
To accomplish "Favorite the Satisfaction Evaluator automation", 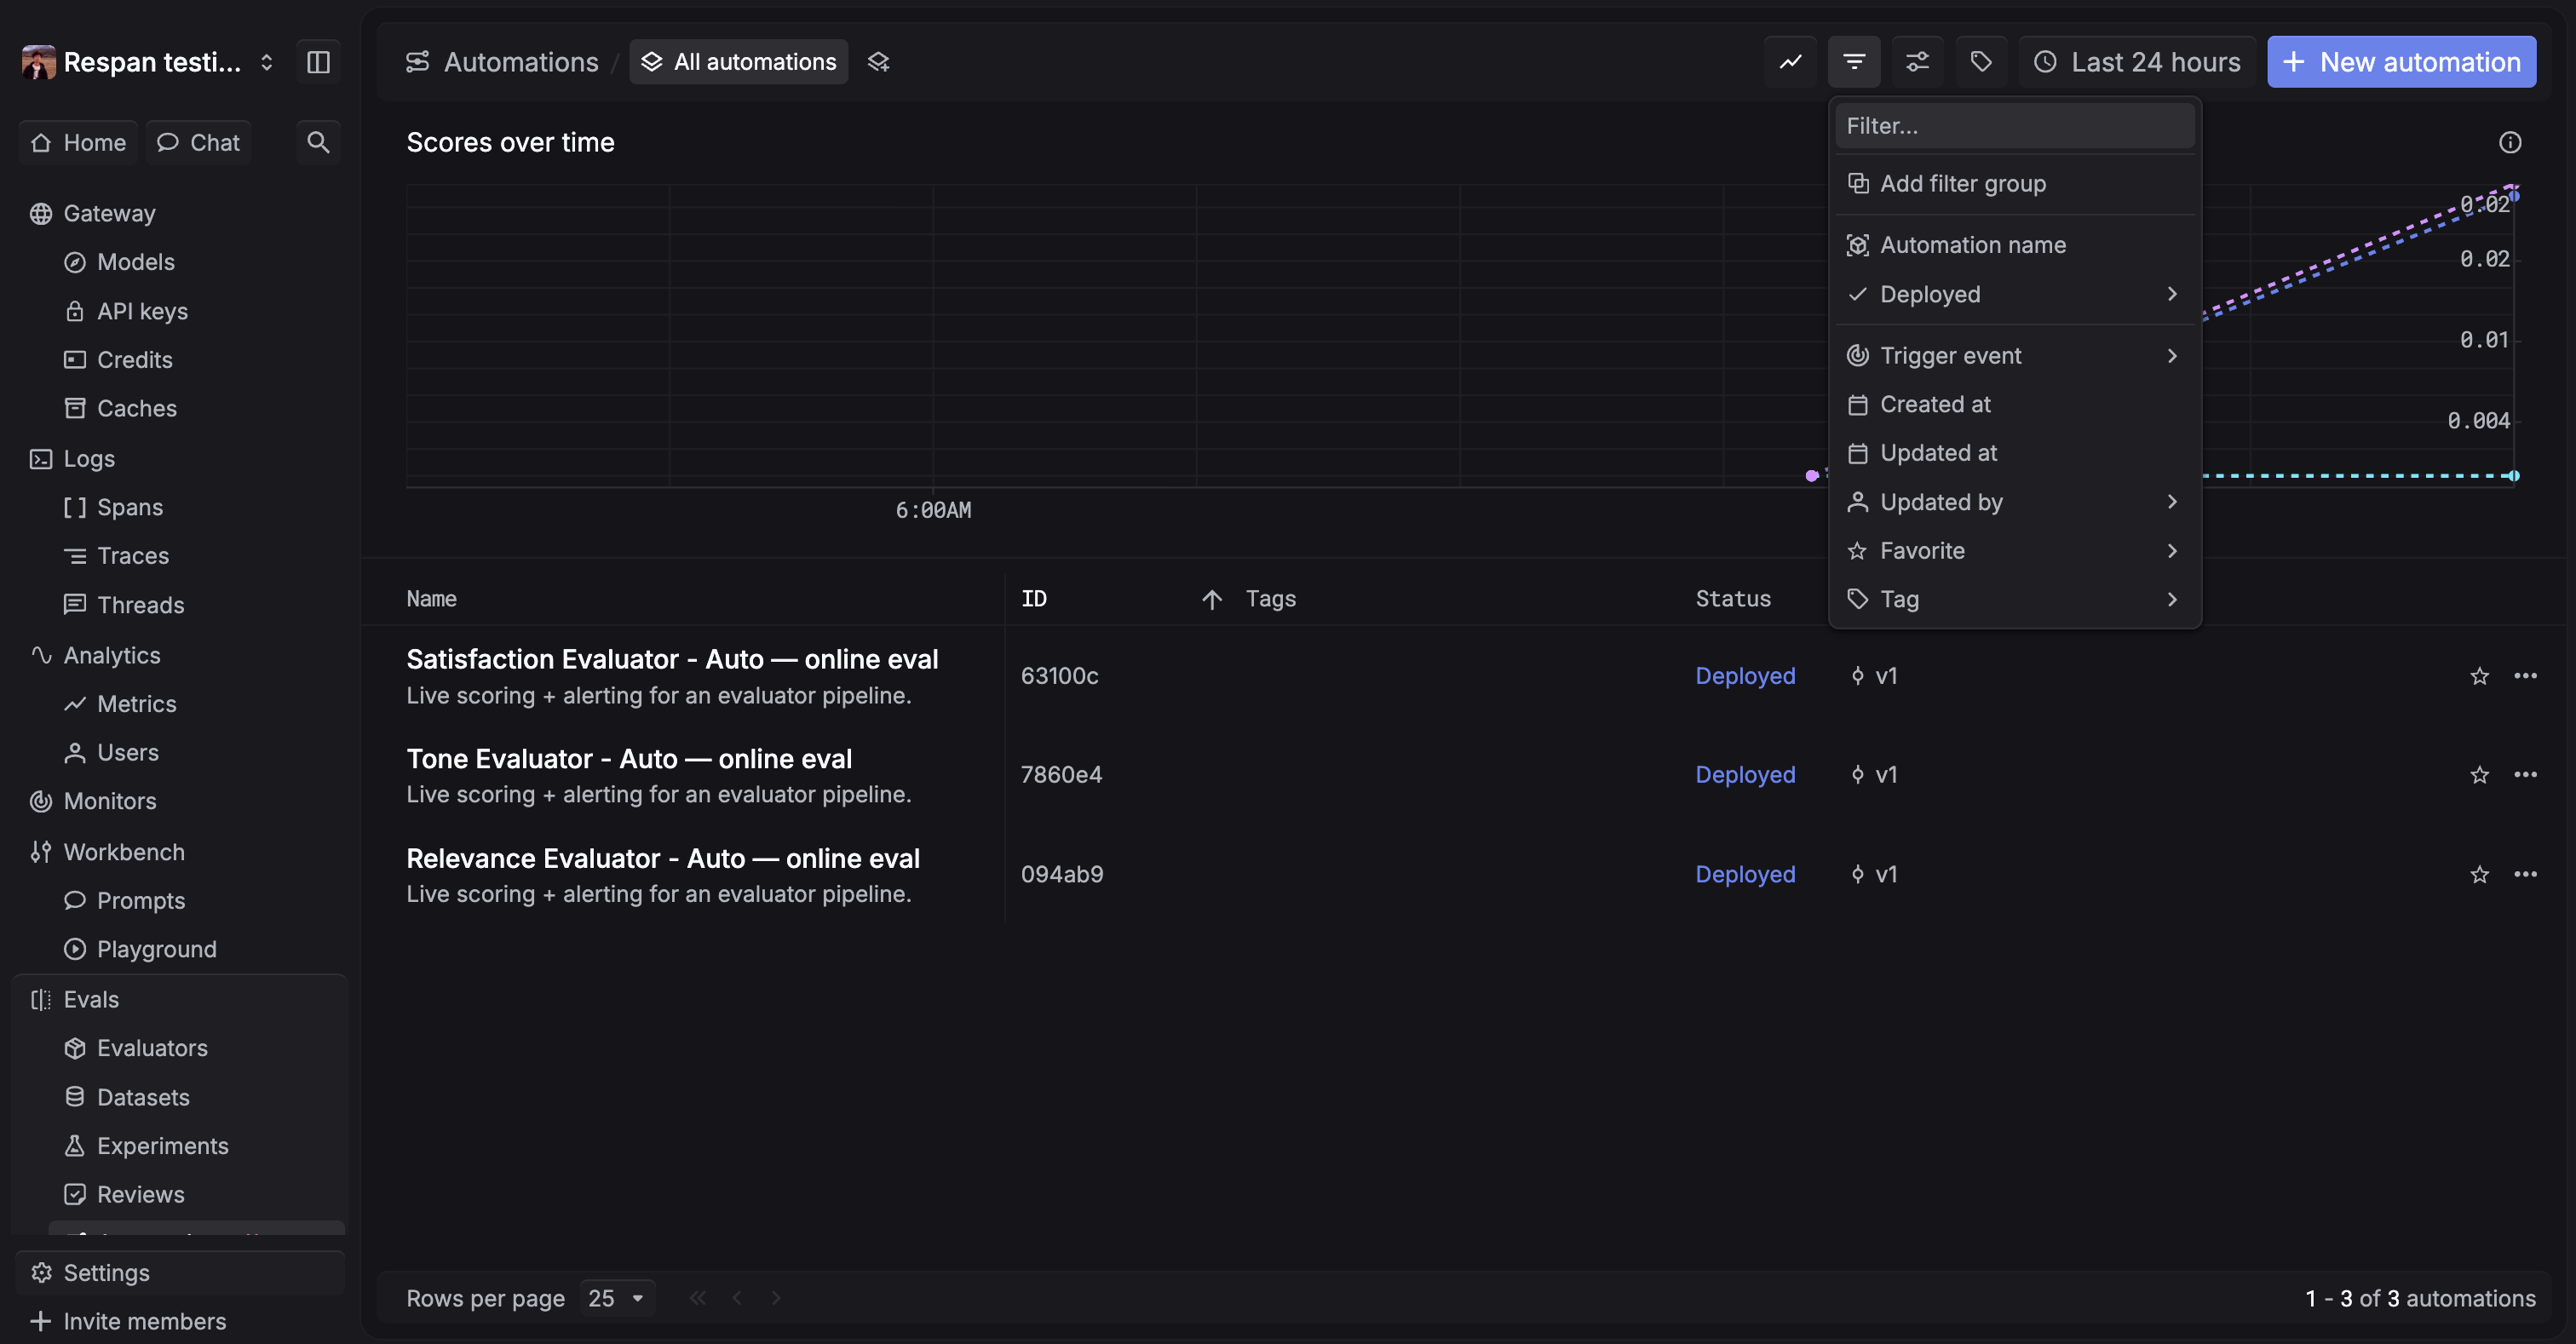I will click(2479, 676).
